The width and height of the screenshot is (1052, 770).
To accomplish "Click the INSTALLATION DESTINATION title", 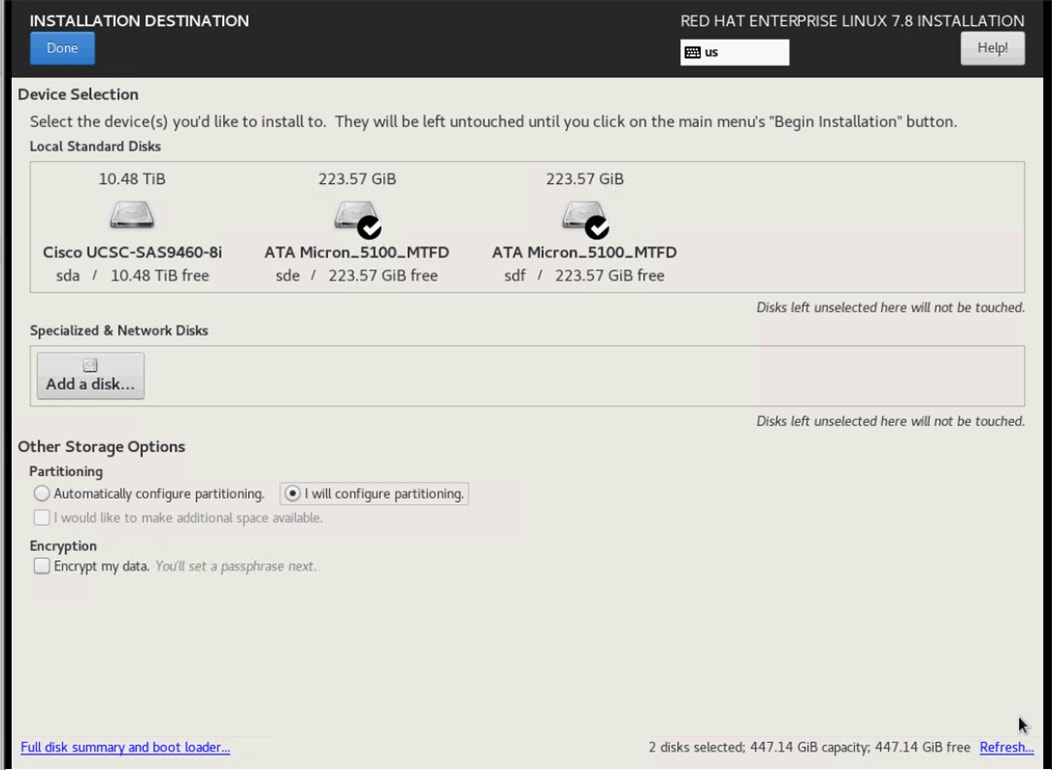I will 140,21.
